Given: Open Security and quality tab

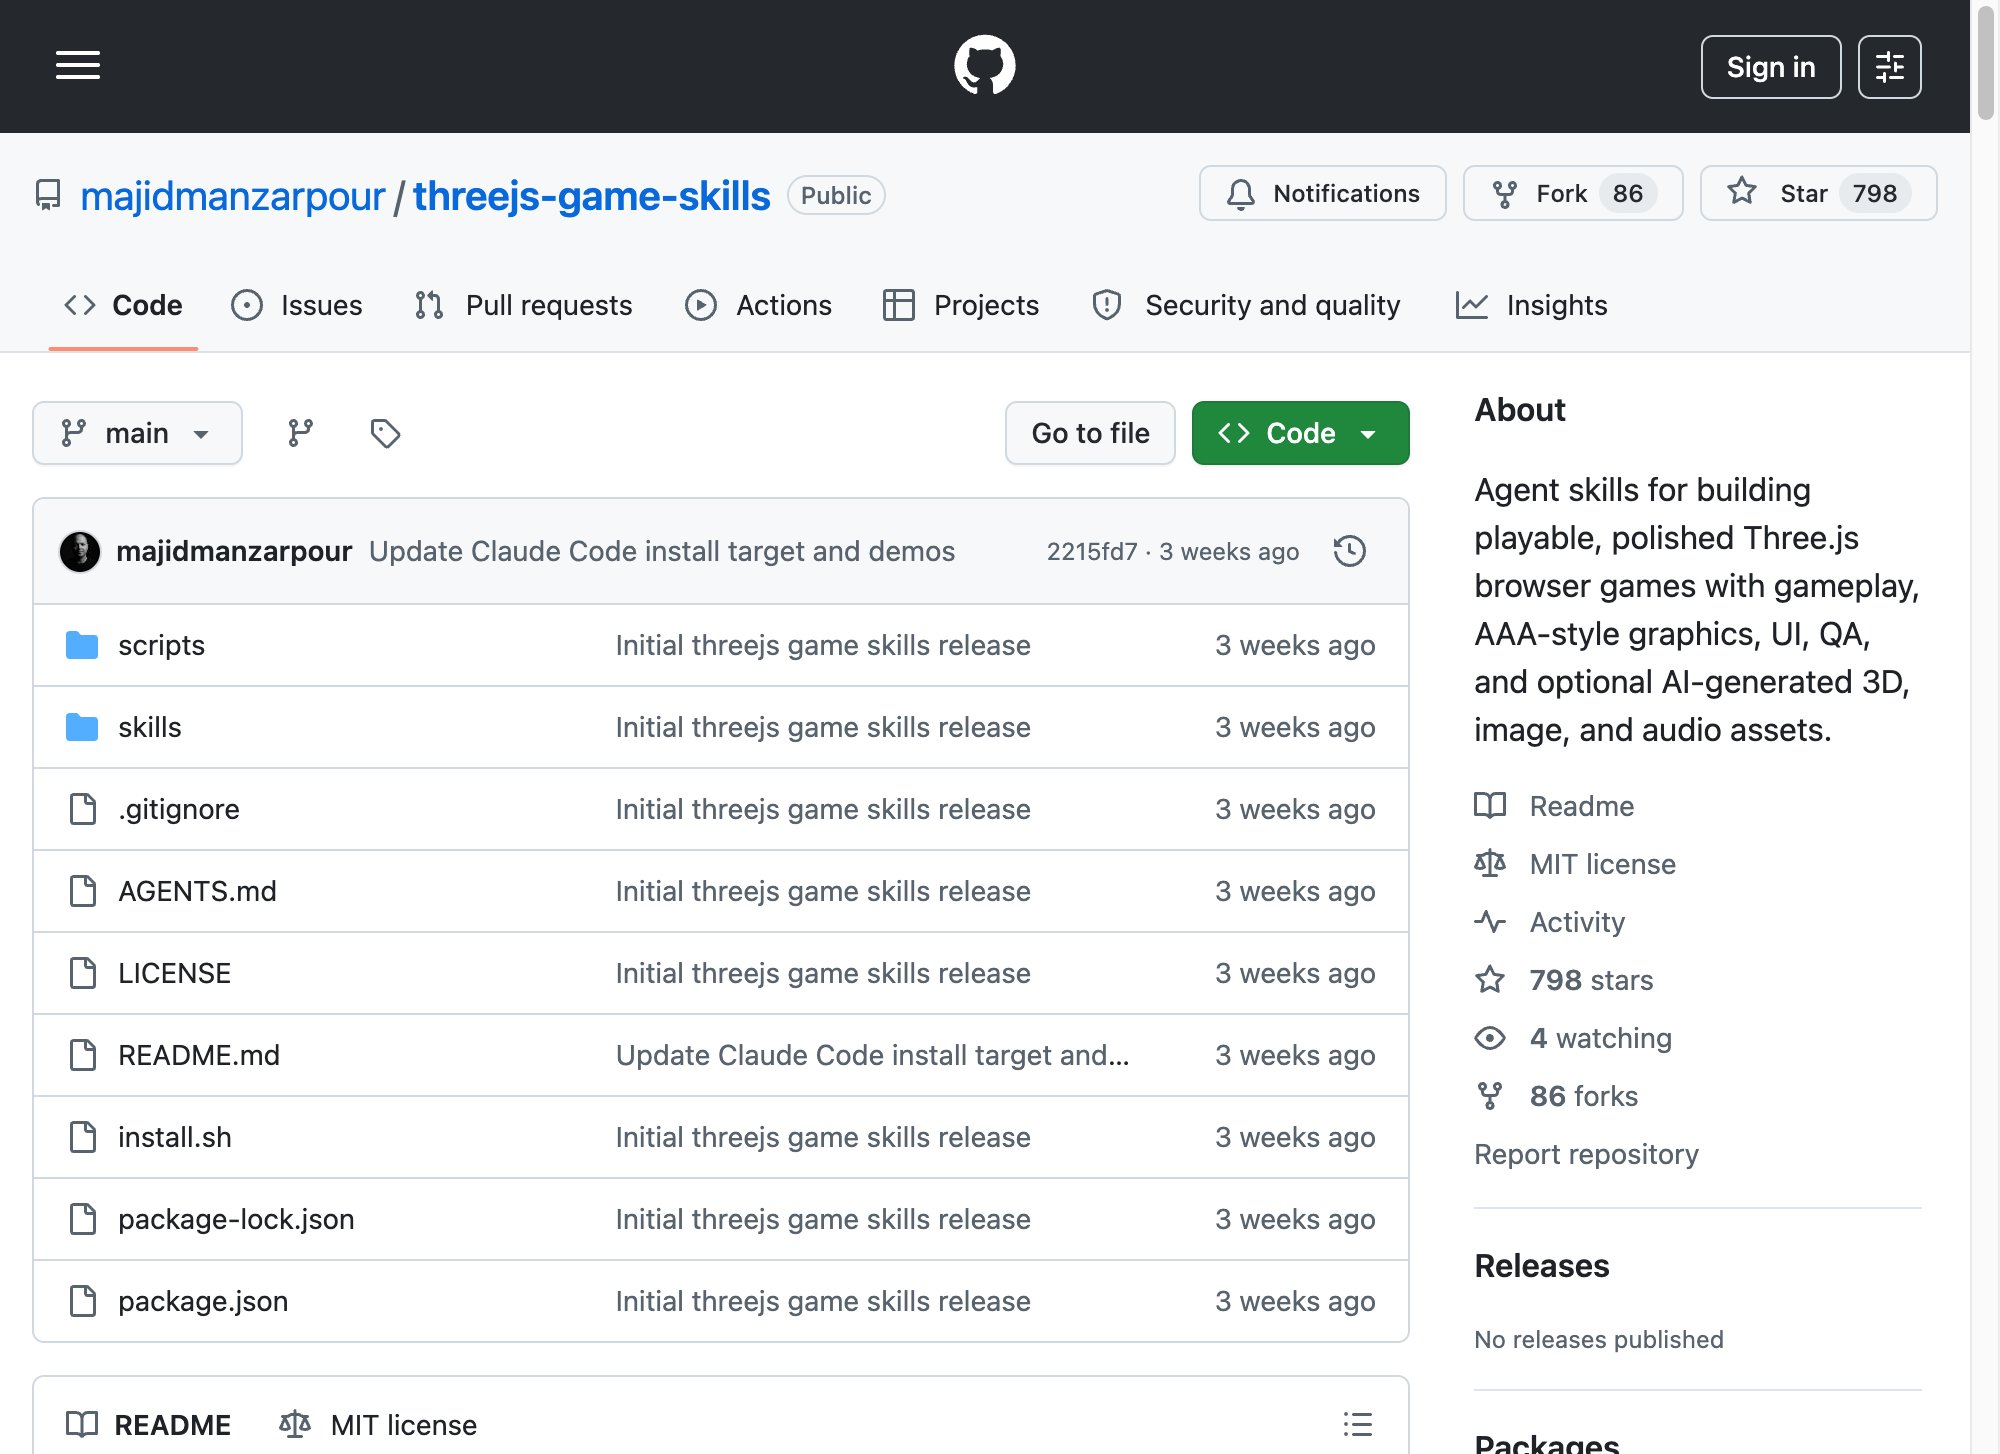Looking at the screenshot, I should (x=1246, y=305).
